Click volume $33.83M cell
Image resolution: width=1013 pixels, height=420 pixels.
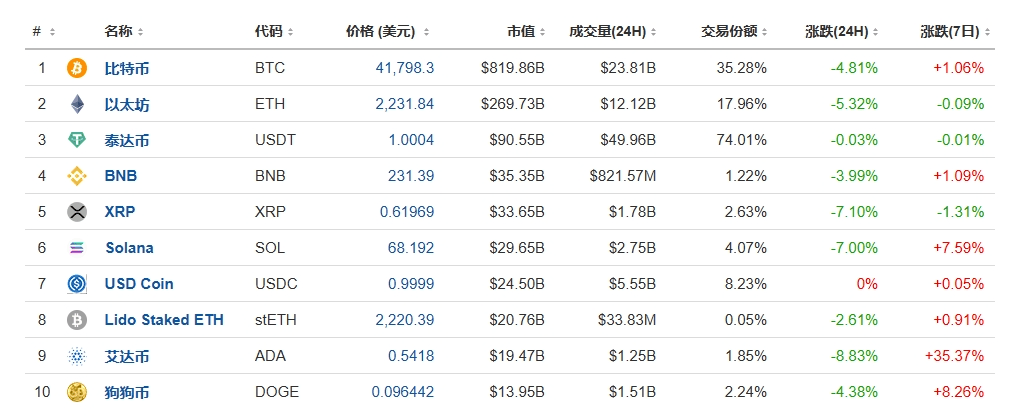pos(628,320)
